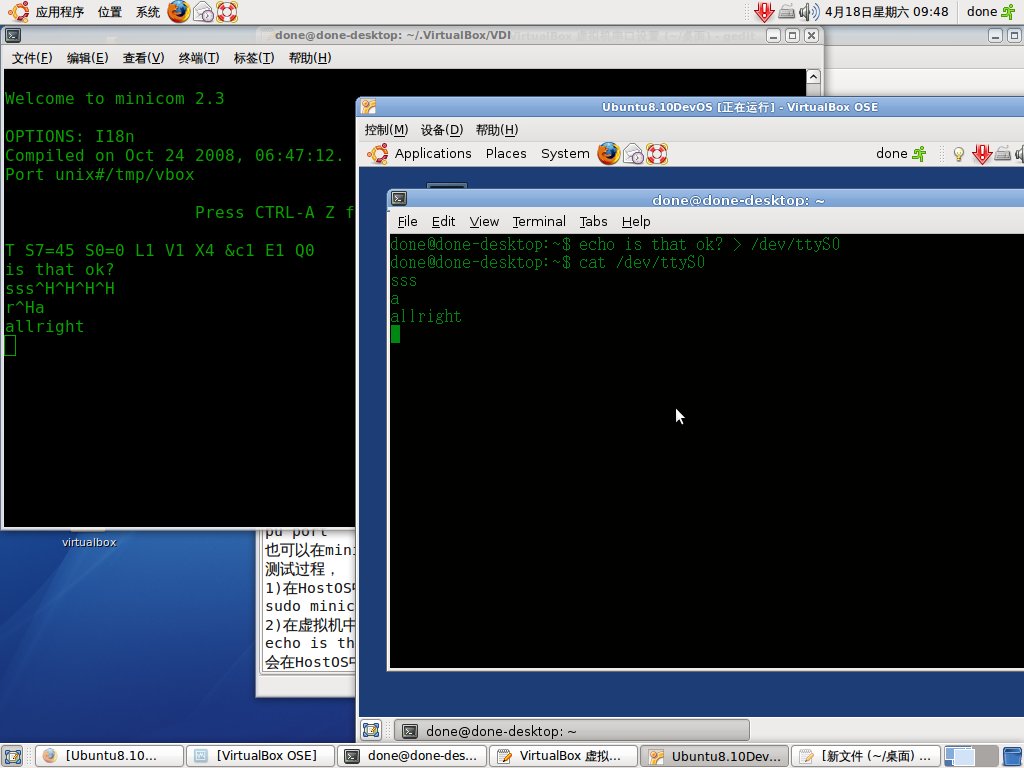Image resolution: width=1024 pixels, height=768 pixels.
Task: Click the help lifesaver icon in host panel
Action: click(229, 12)
